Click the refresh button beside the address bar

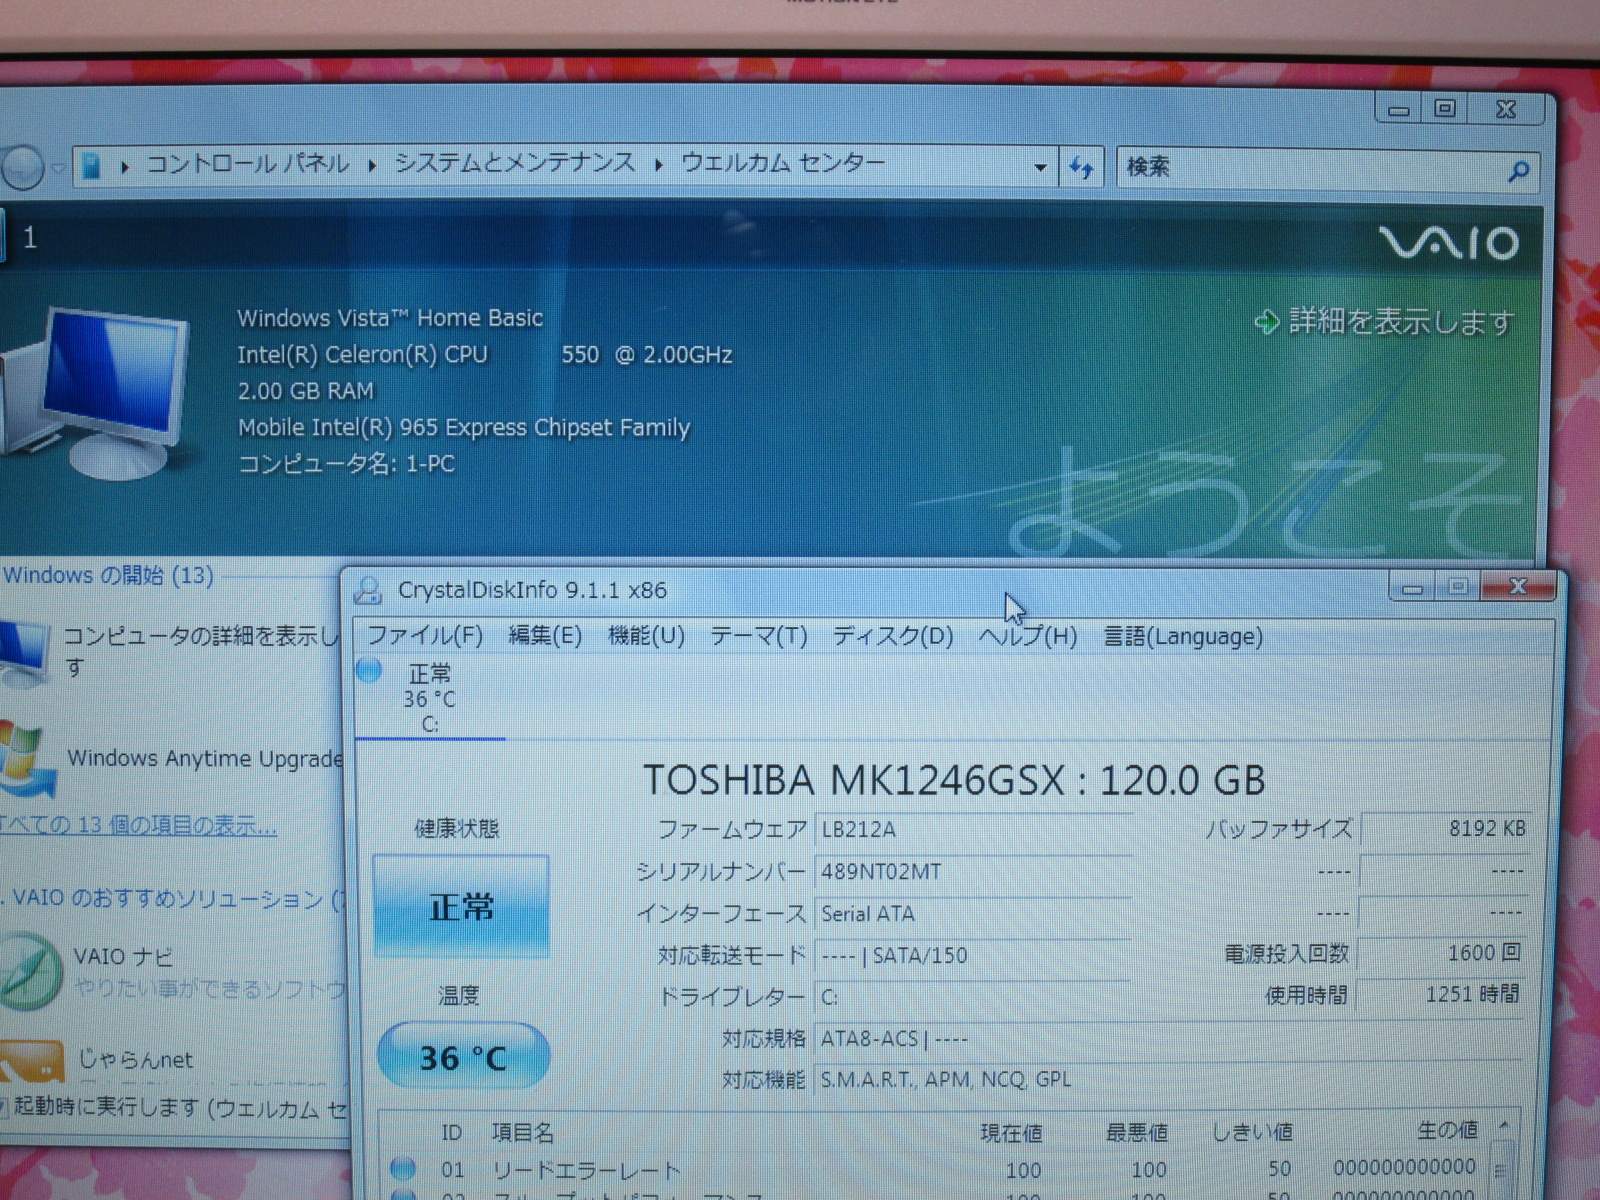click(x=1081, y=167)
